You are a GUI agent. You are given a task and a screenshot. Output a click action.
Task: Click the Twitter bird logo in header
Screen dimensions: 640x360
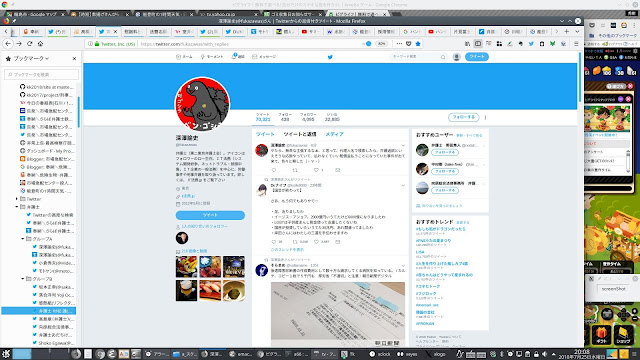(x=330, y=57)
